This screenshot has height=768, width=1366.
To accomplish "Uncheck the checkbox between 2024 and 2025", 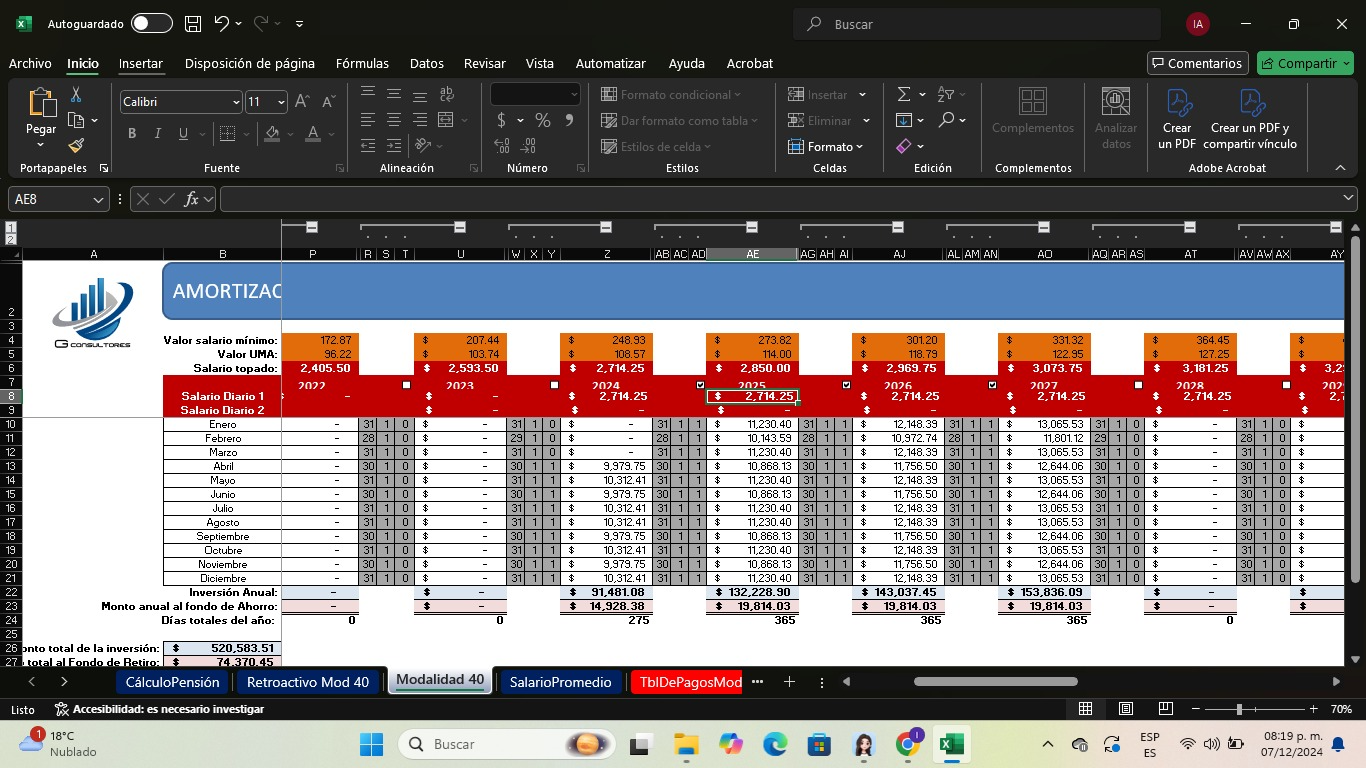I will coord(700,385).
